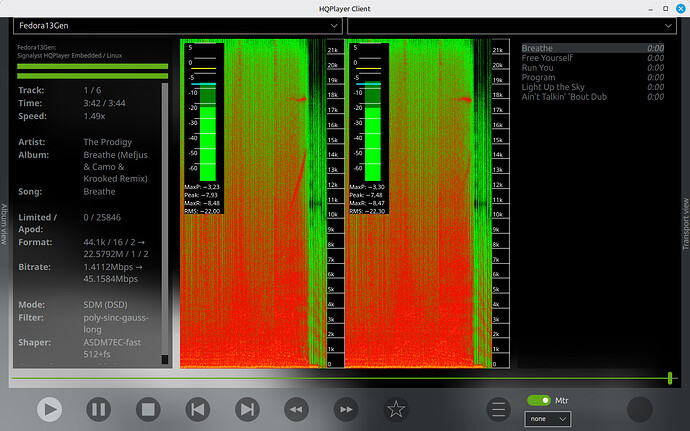Click the second green bar below volume
Image resolution: width=690 pixels, height=431 pixels.
pyautogui.click(x=92, y=76)
